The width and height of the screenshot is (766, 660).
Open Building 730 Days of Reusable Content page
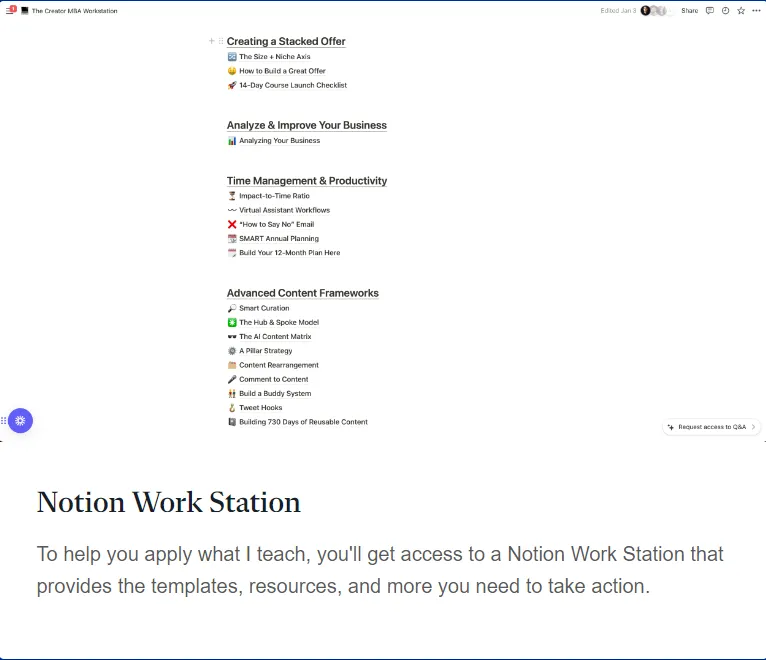[303, 422]
